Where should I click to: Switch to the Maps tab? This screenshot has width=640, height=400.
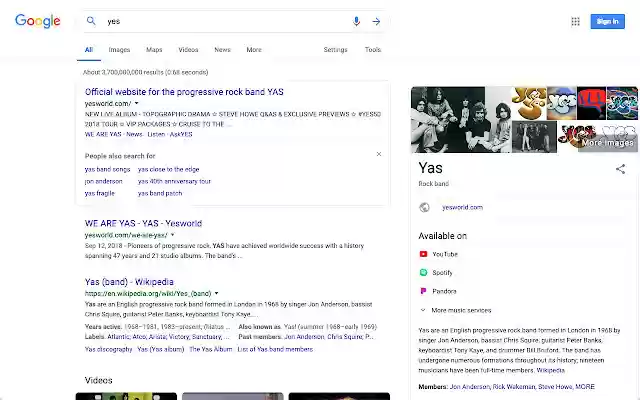pos(154,50)
